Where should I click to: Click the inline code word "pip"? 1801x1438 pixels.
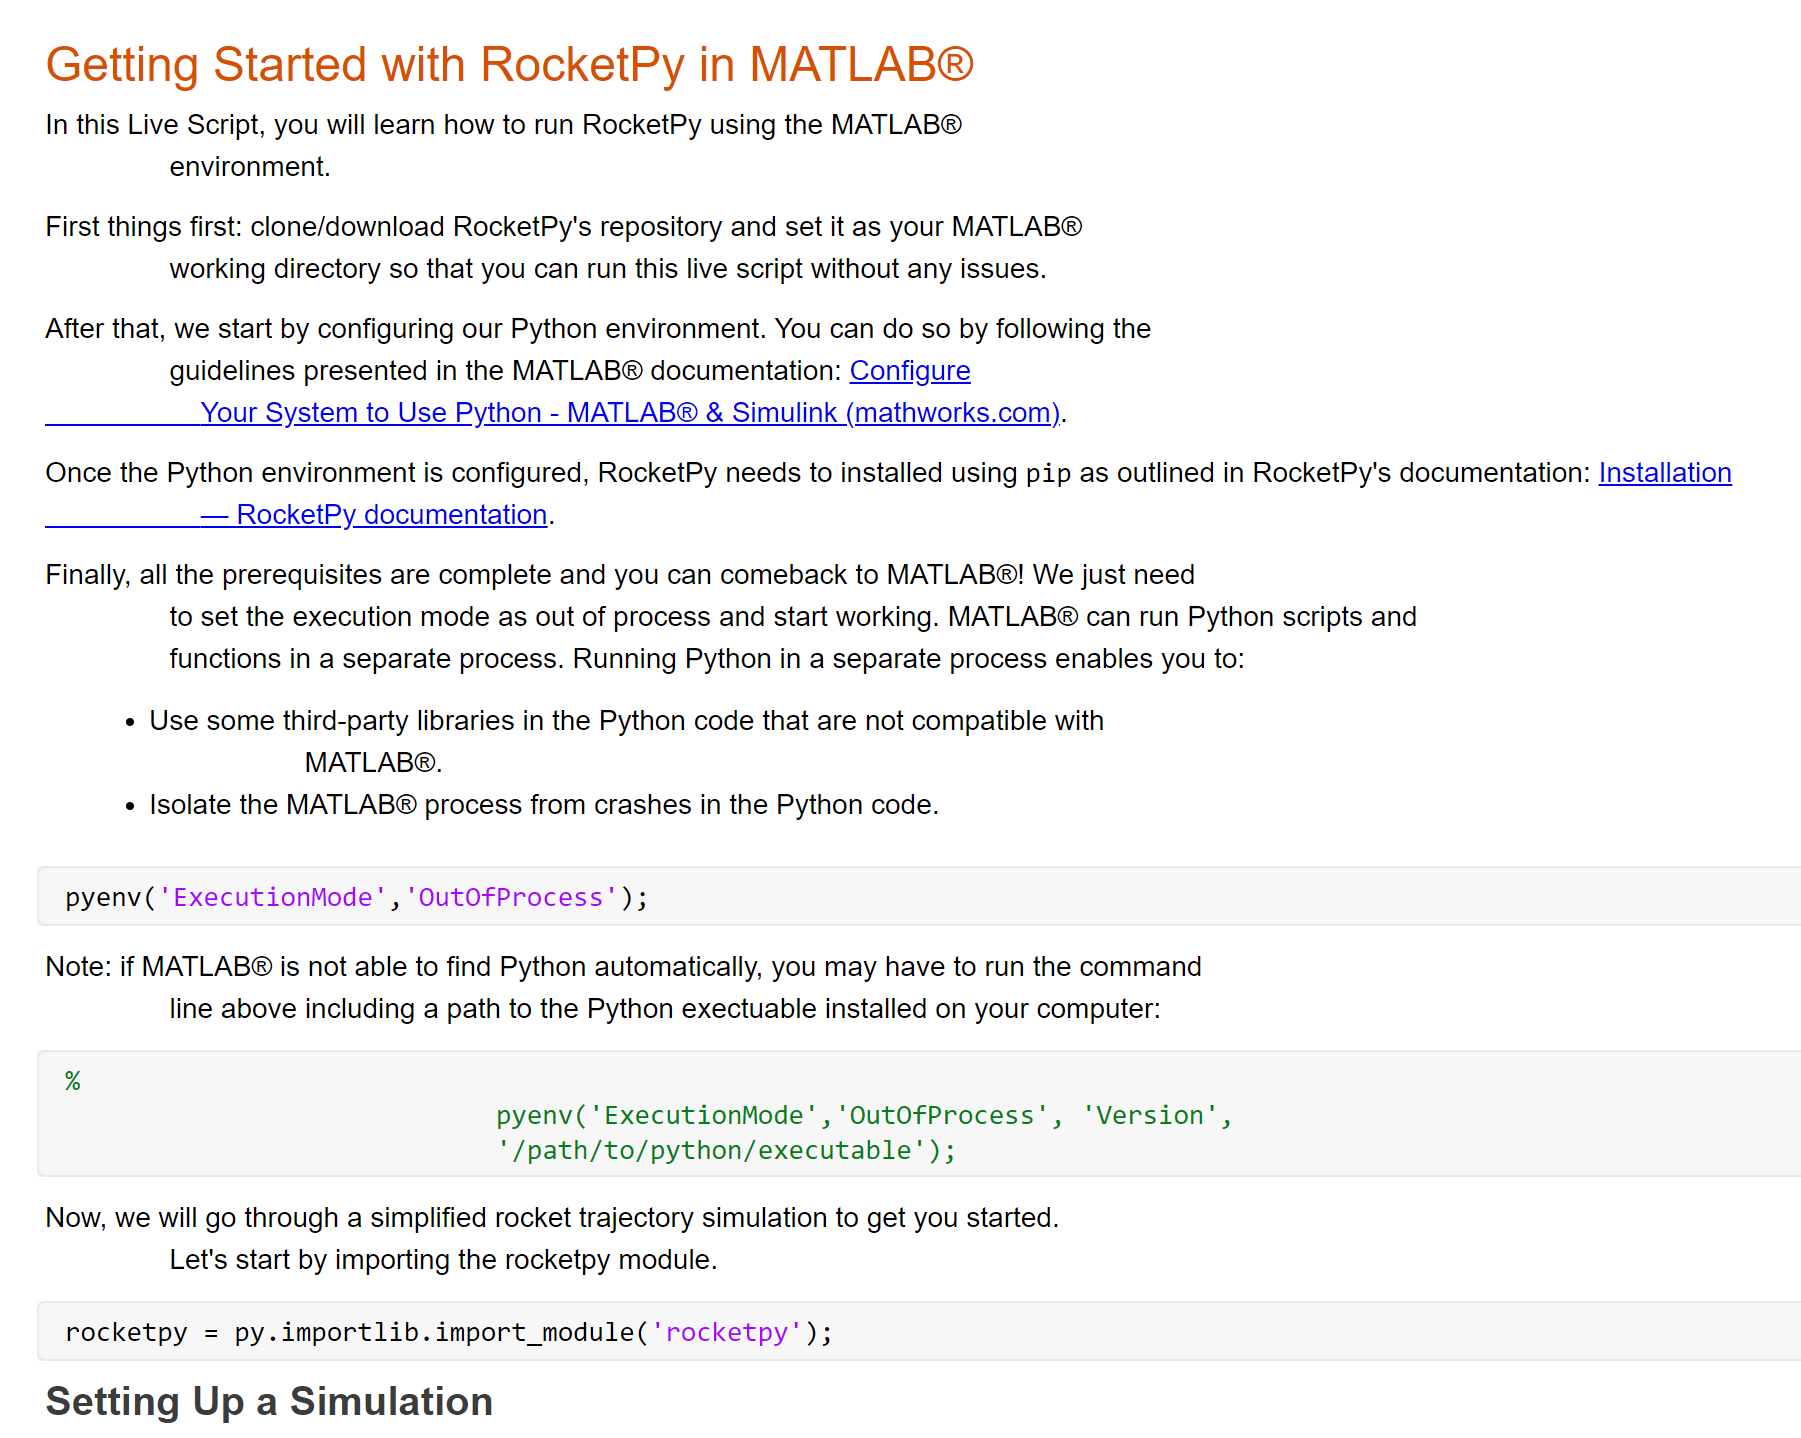click(x=1048, y=474)
